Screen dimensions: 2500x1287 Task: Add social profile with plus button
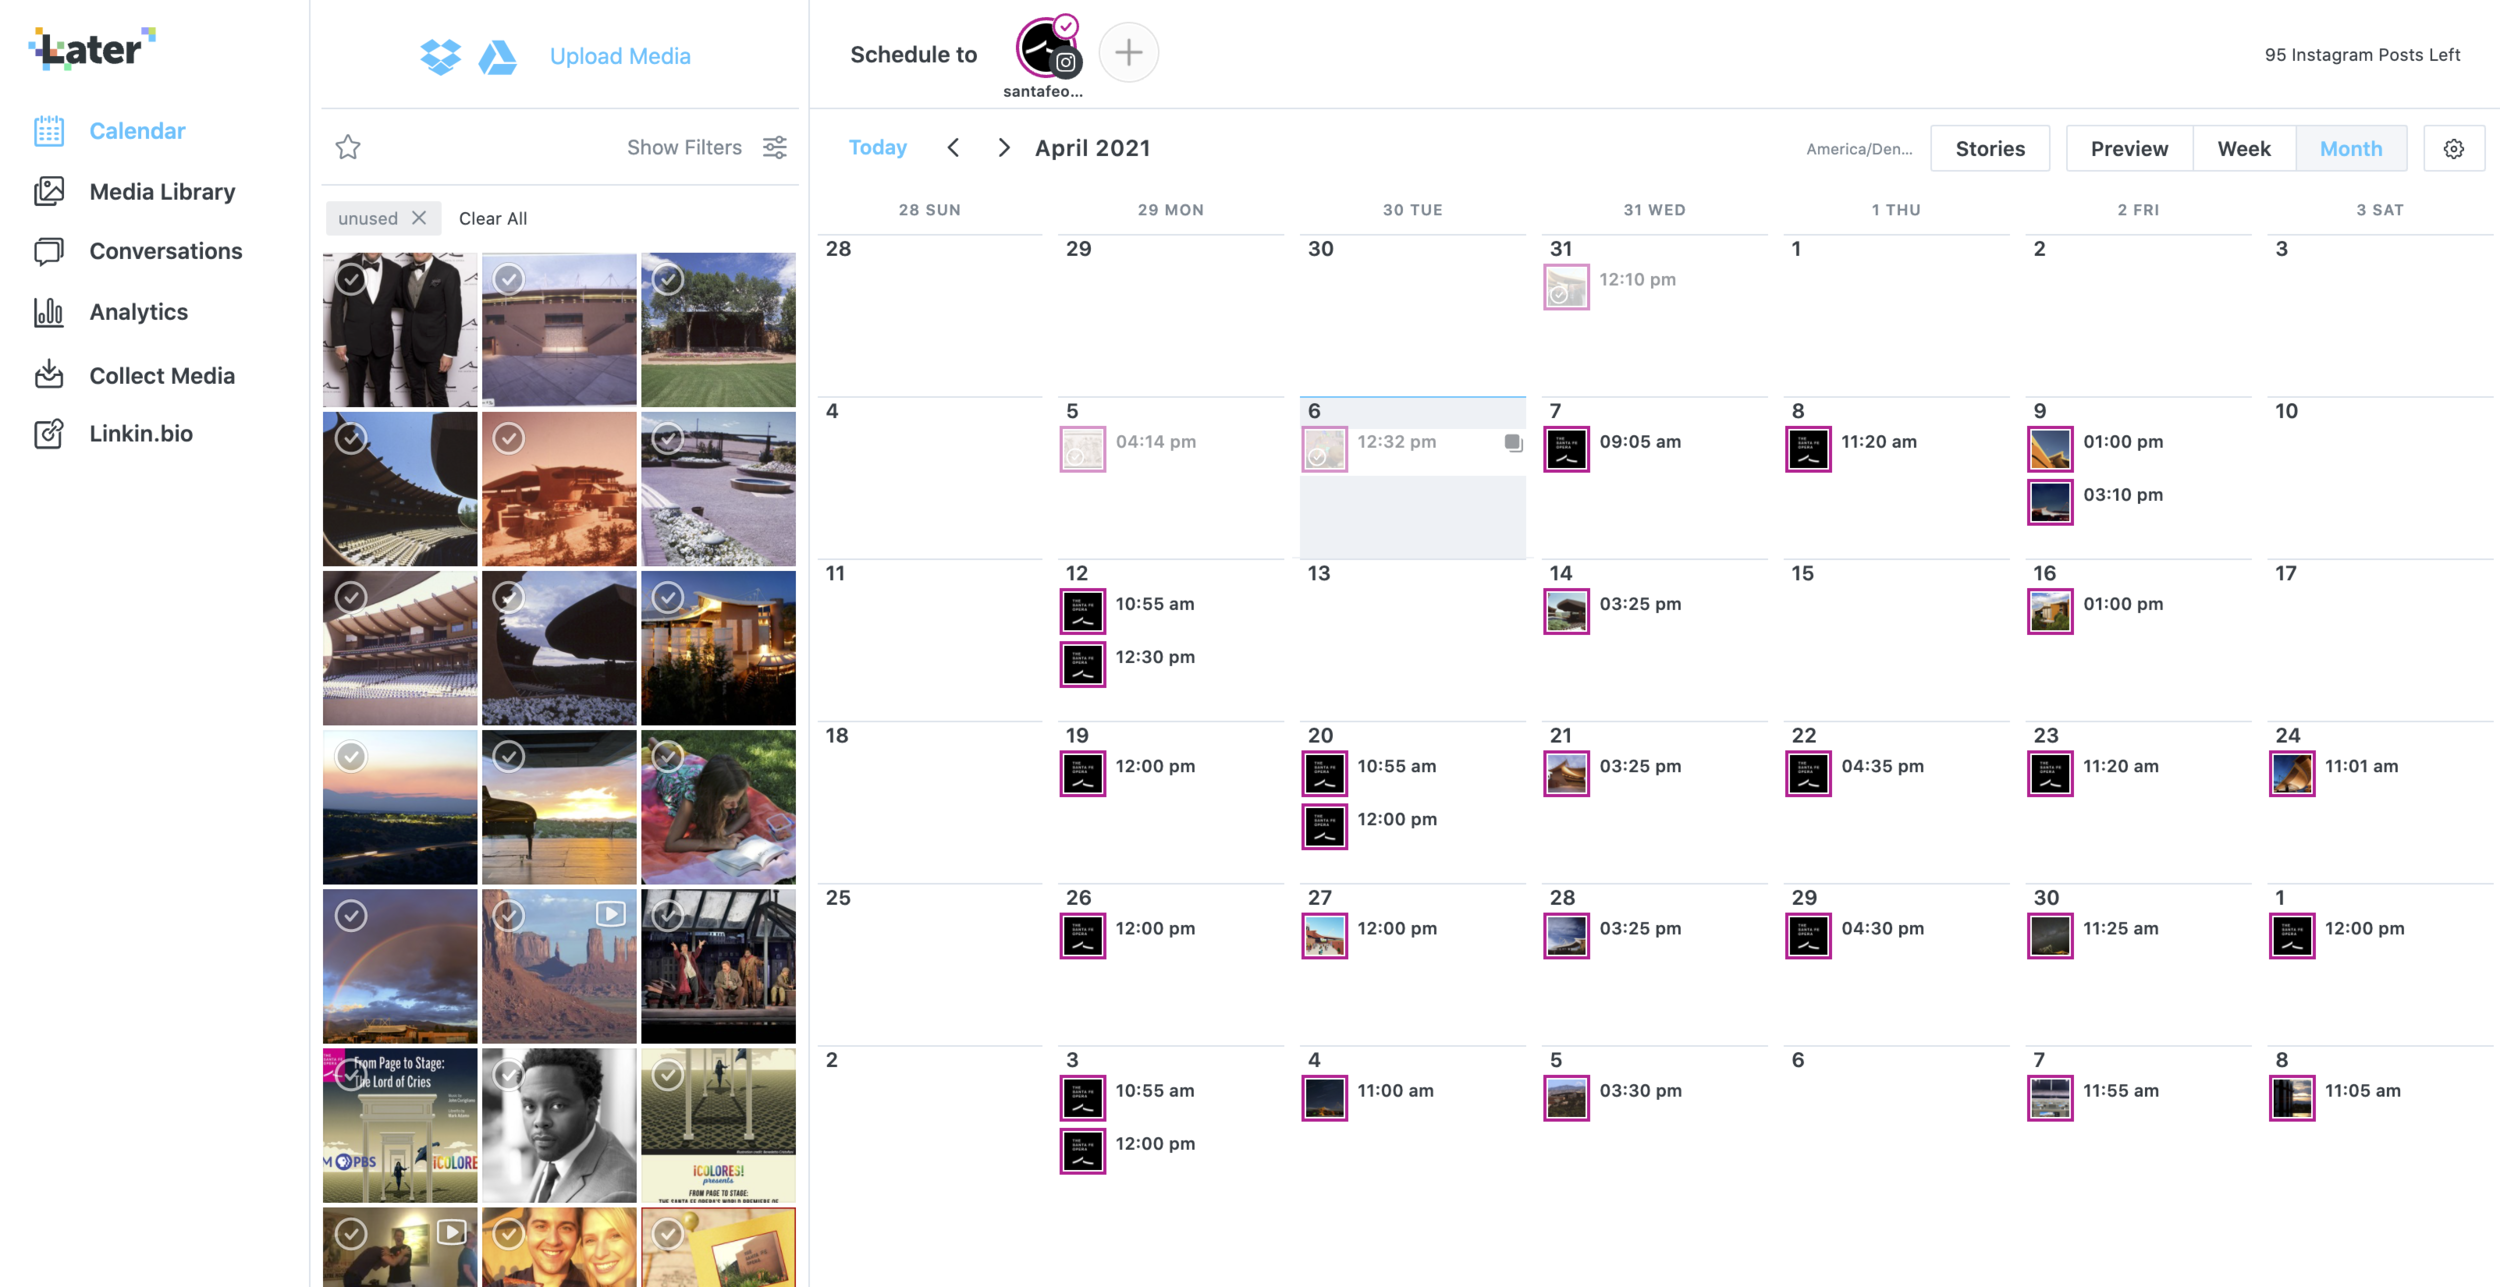tap(1128, 53)
